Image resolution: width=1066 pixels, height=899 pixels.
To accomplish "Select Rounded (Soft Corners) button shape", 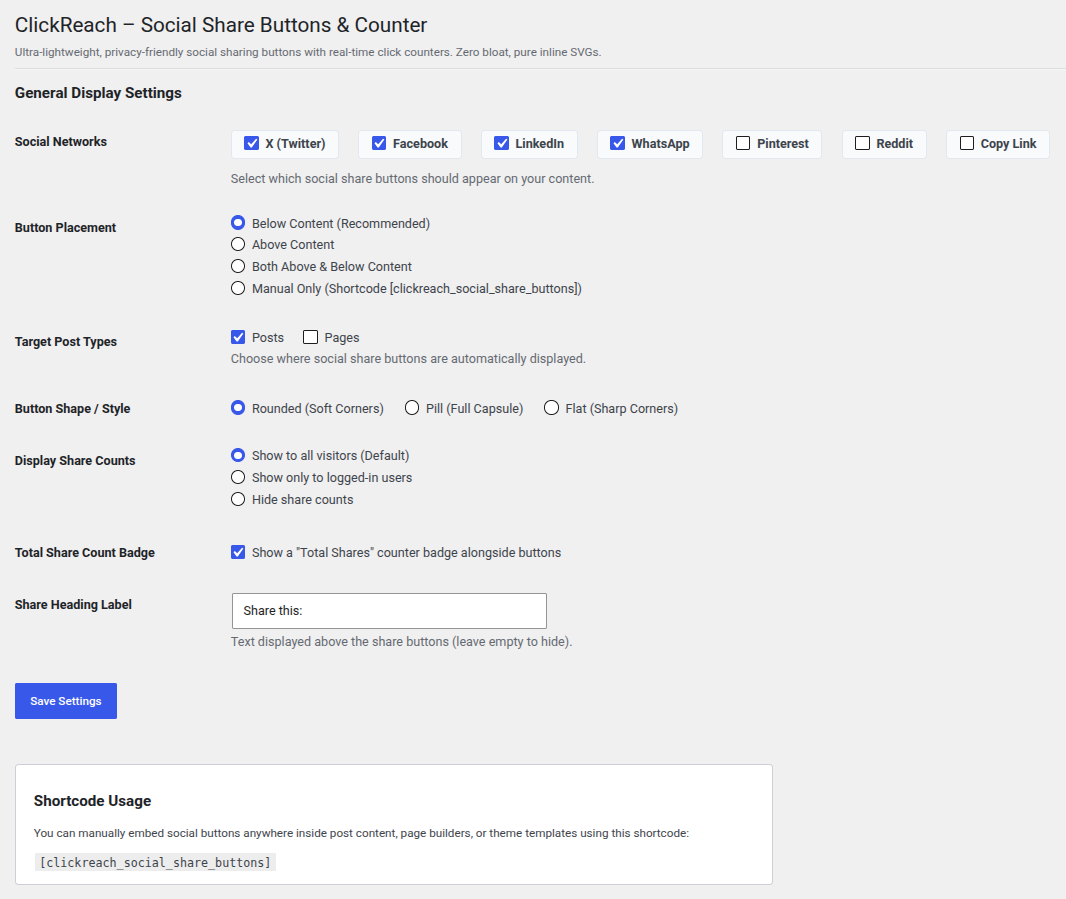I will point(238,408).
